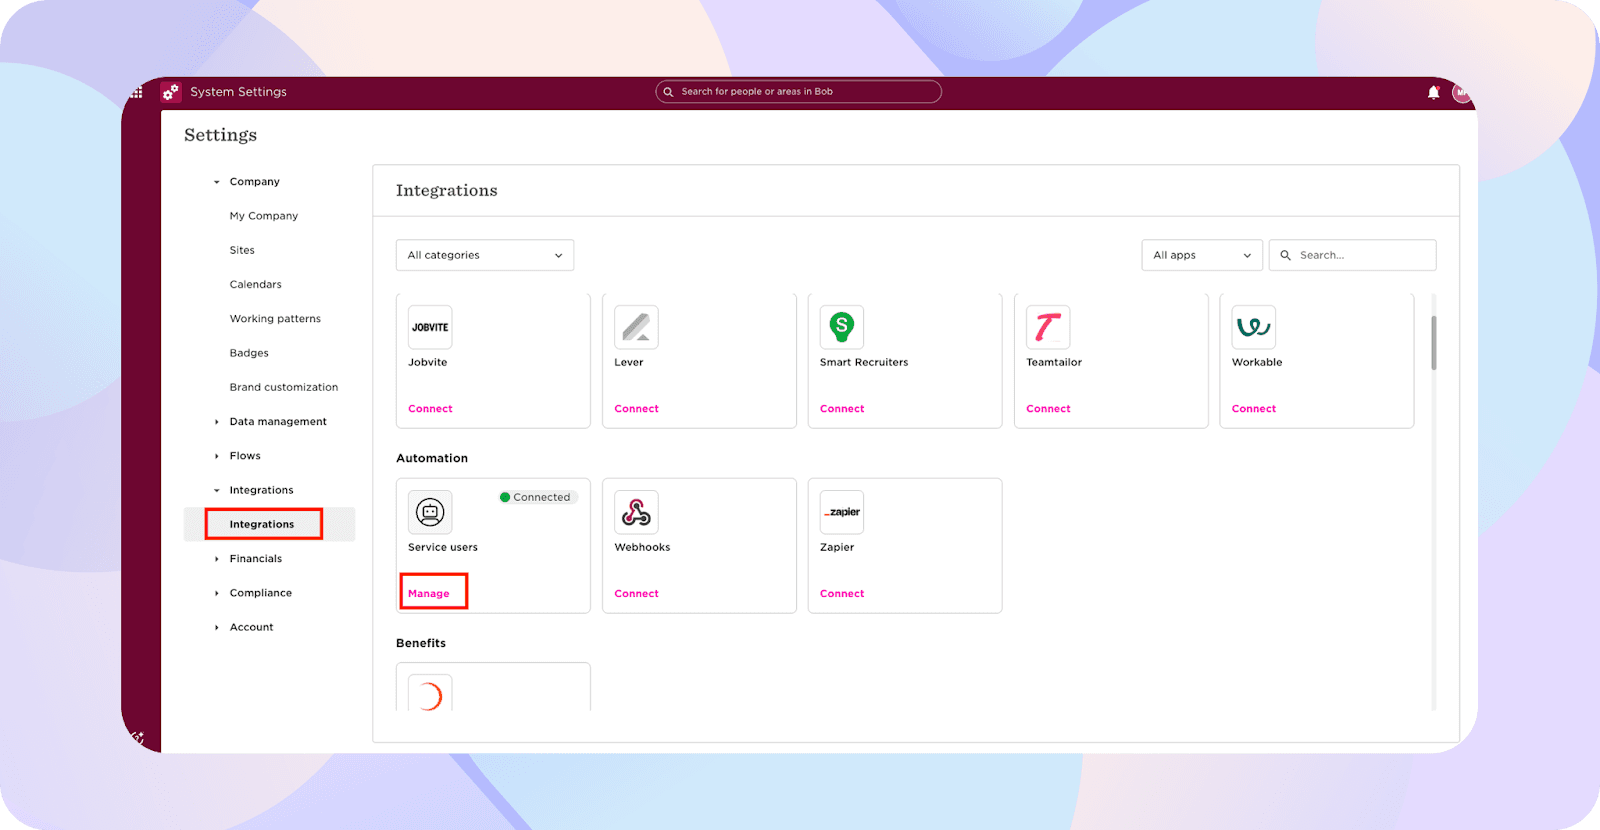The width and height of the screenshot is (1600, 830).
Task: Click the Workable logo icon
Action: pos(1253,327)
